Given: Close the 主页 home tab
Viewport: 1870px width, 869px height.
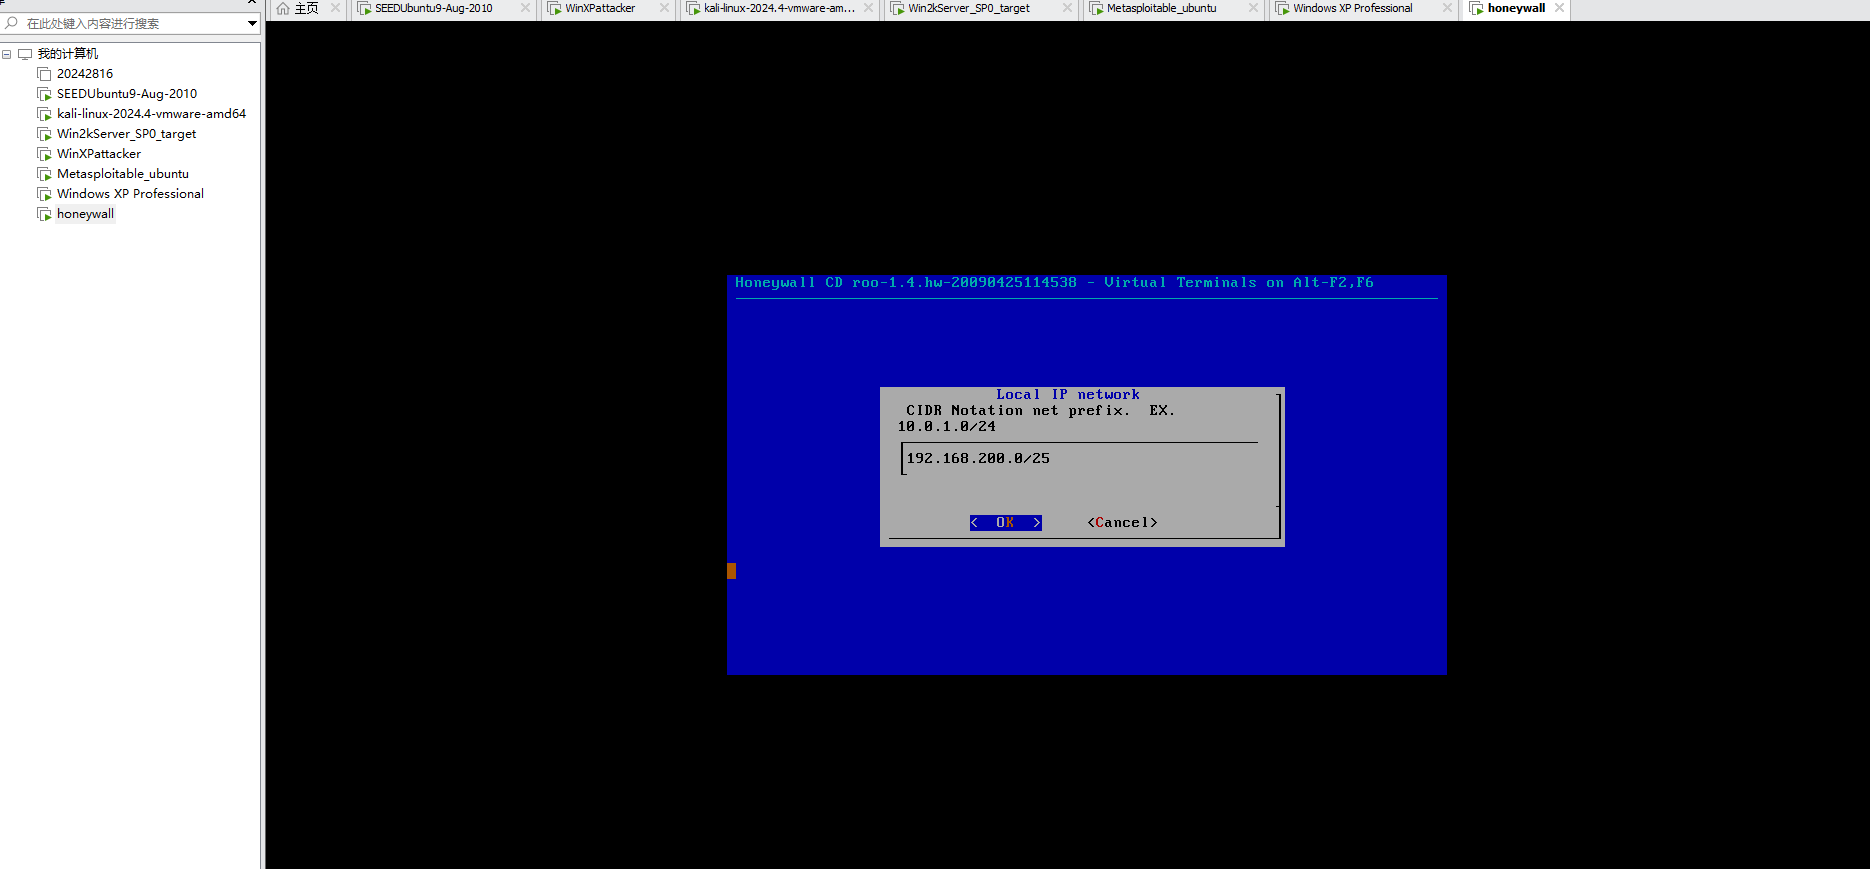Looking at the screenshot, I should click(335, 8).
